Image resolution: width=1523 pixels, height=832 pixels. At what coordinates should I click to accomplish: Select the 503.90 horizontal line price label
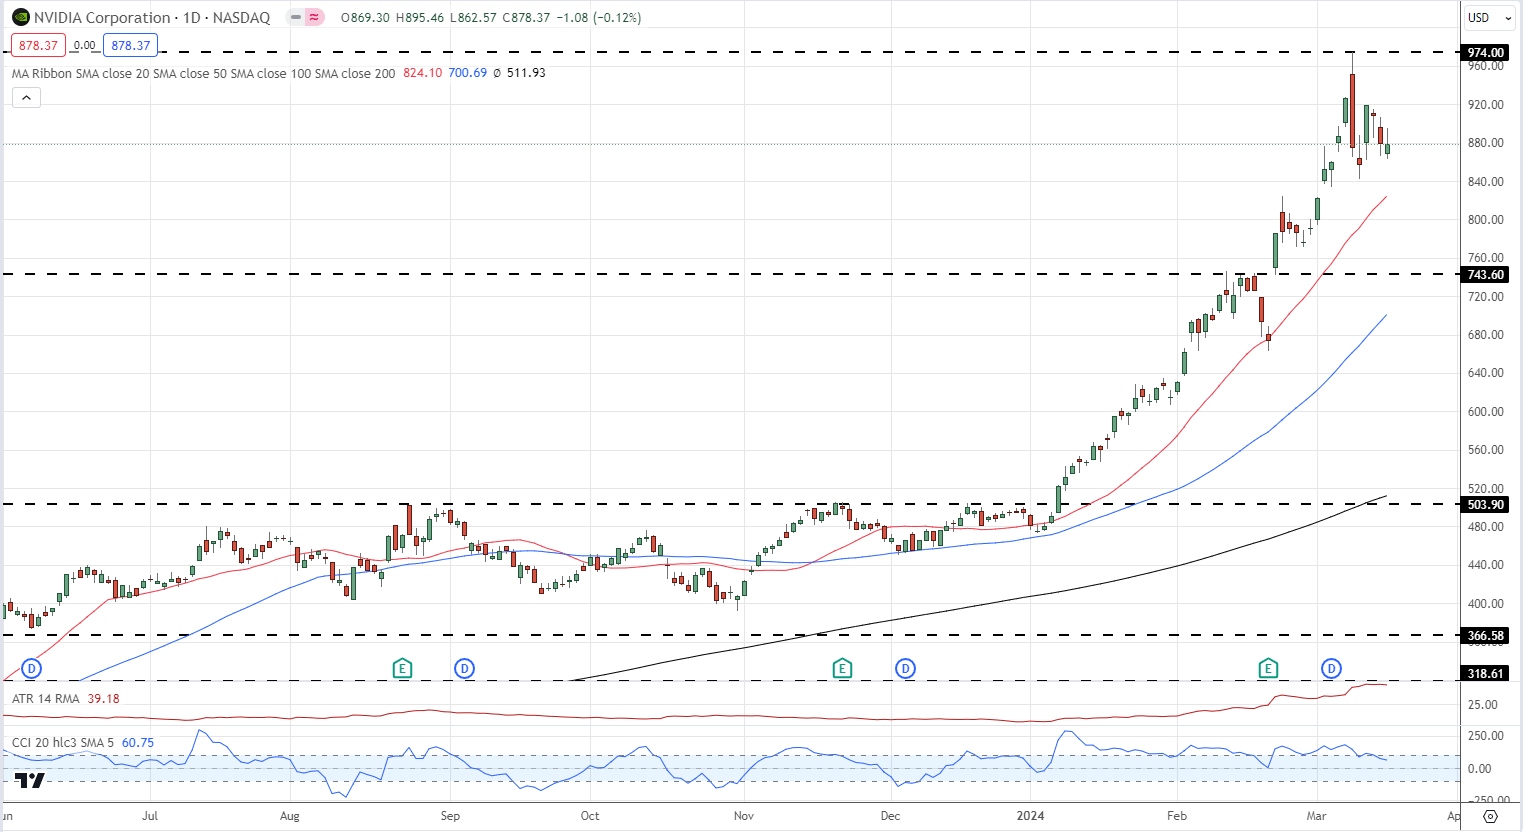click(x=1485, y=504)
